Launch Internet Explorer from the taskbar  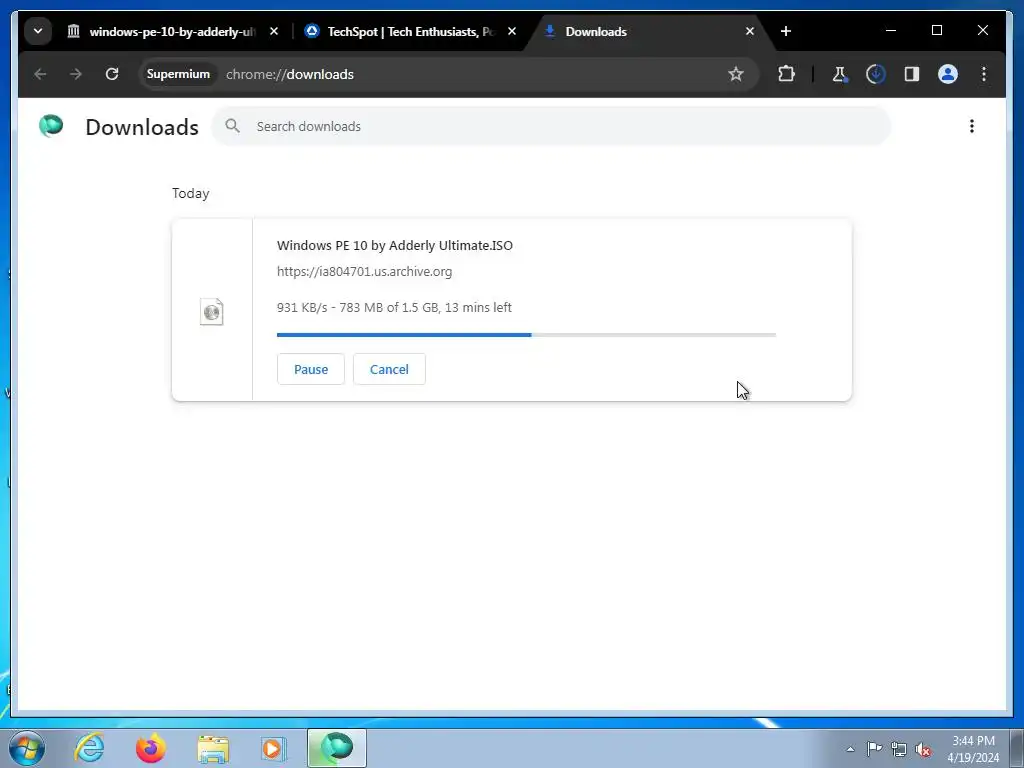89,748
